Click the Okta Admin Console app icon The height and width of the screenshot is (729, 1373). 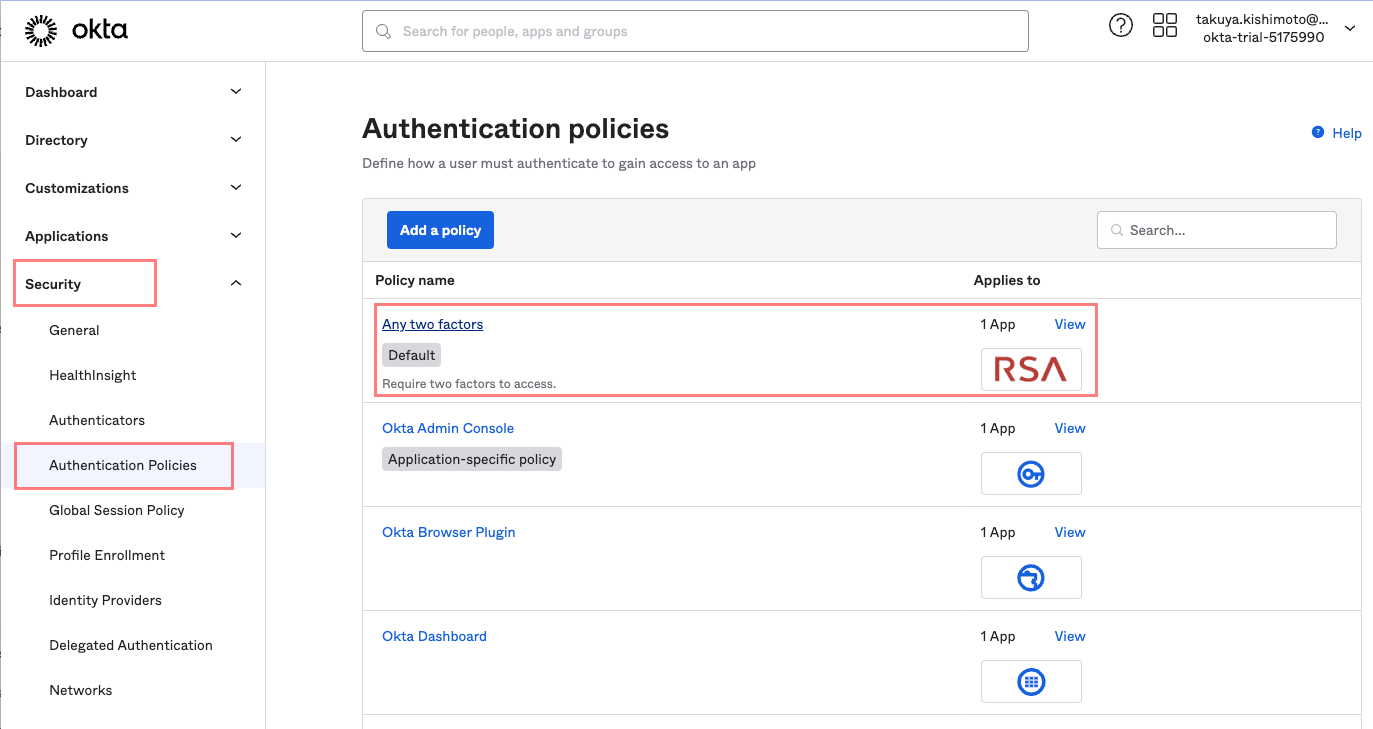1031,474
